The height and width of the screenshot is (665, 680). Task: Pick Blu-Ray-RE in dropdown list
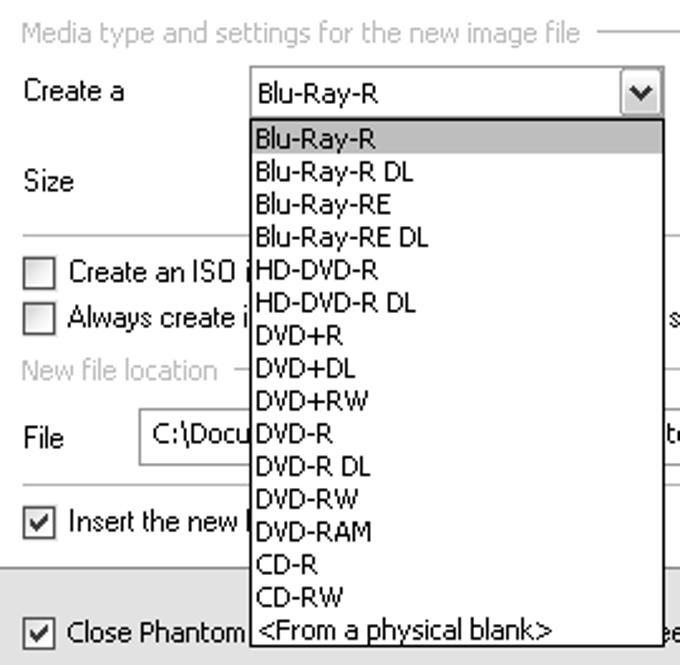[457, 205]
